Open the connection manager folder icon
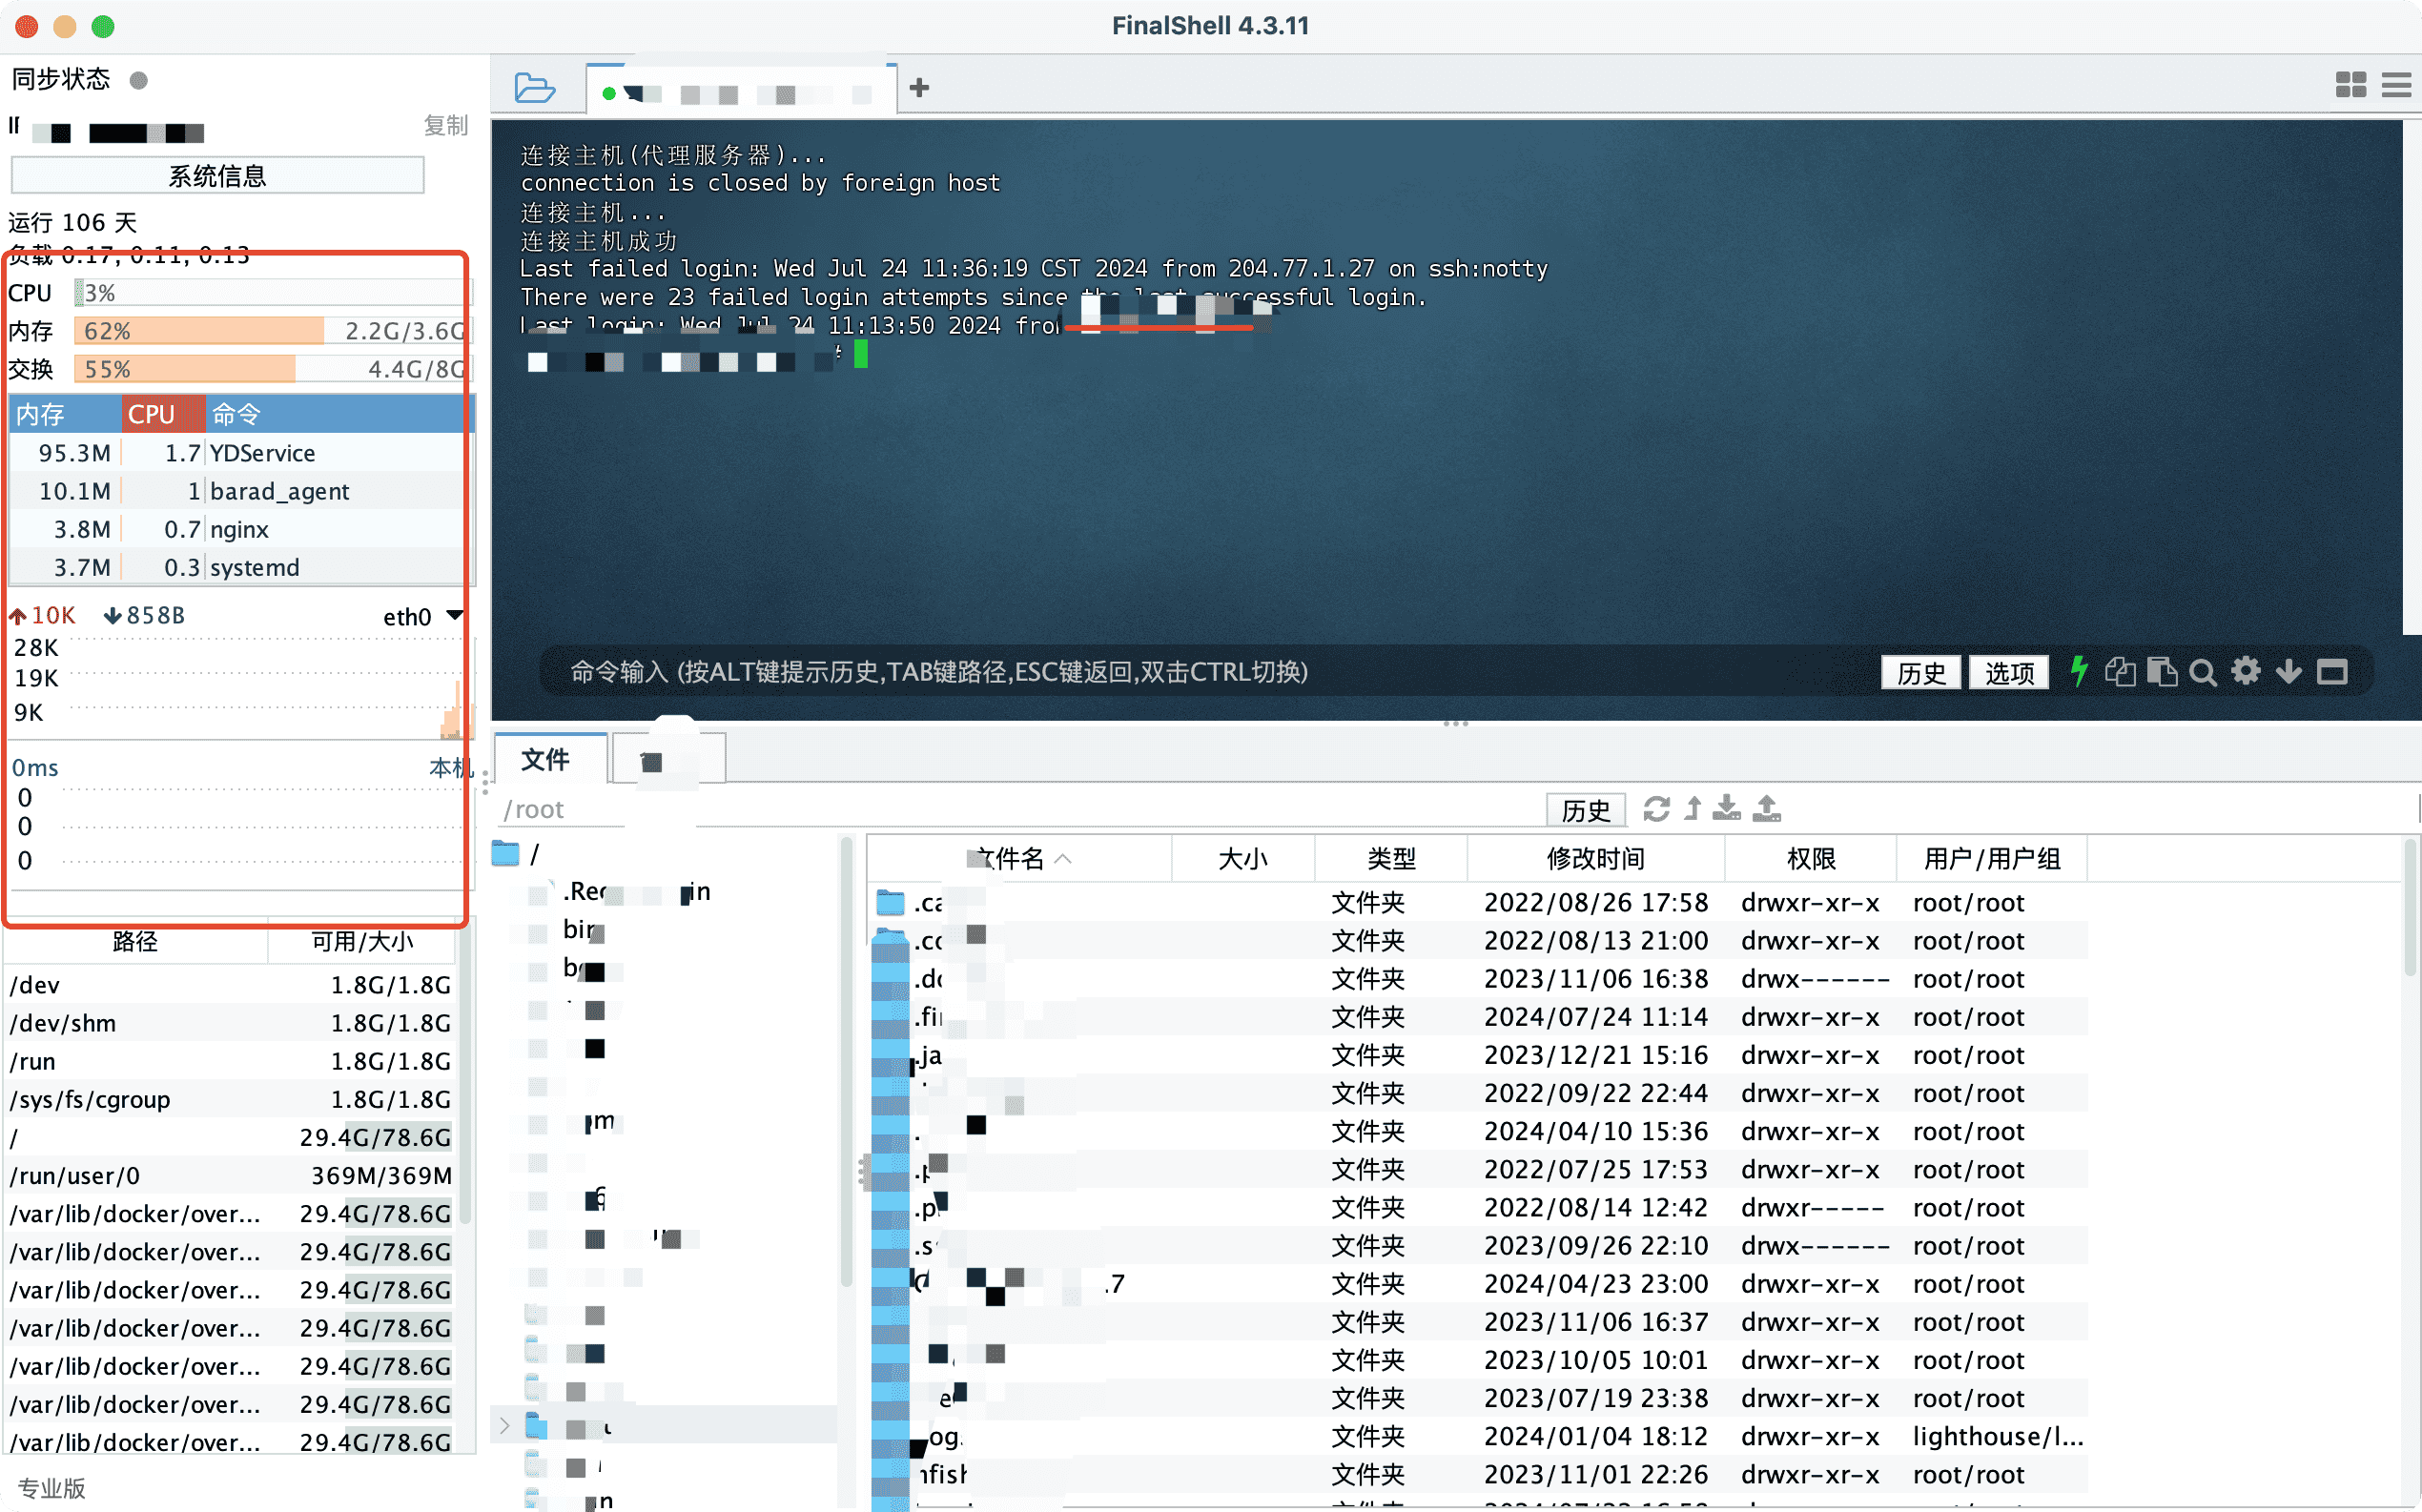The image size is (2422, 1512). 534,88
